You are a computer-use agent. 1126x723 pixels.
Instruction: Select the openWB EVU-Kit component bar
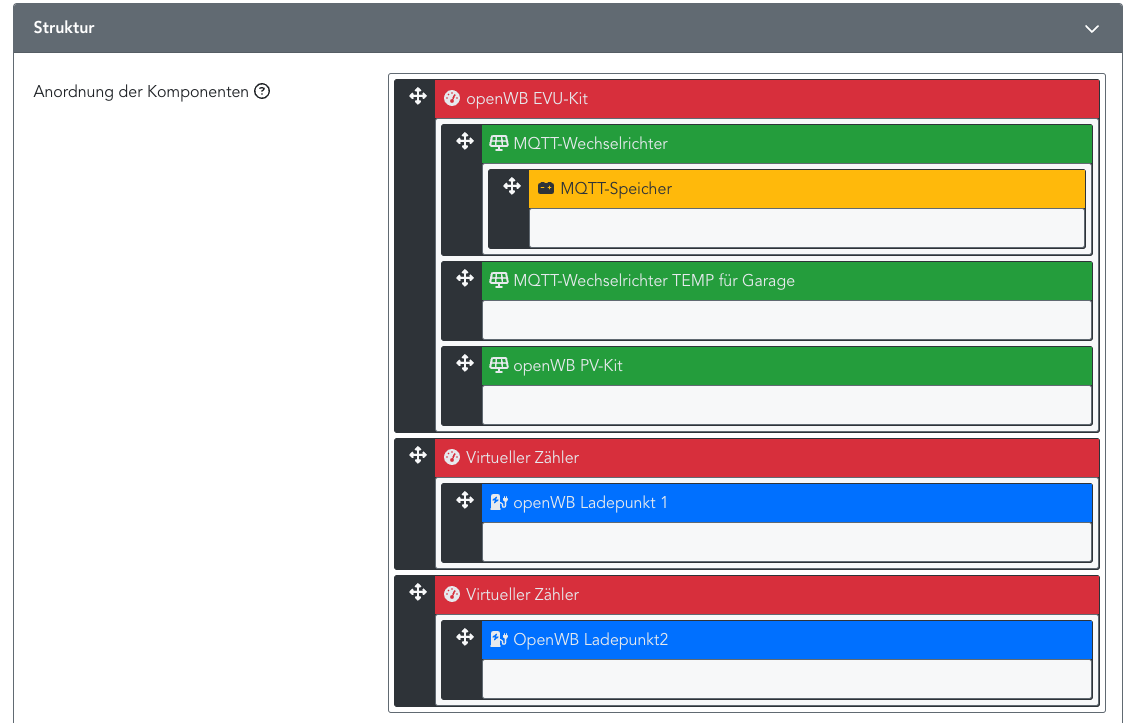[x=767, y=99]
